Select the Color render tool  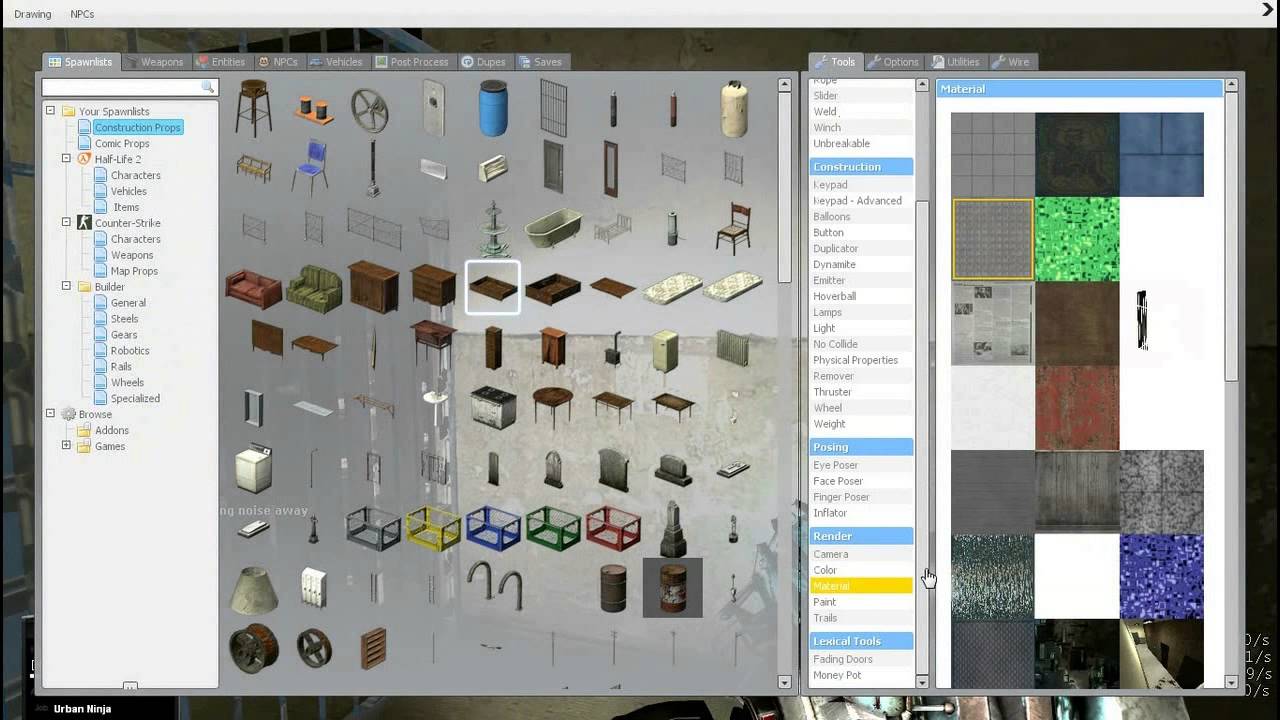click(x=861, y=570)
